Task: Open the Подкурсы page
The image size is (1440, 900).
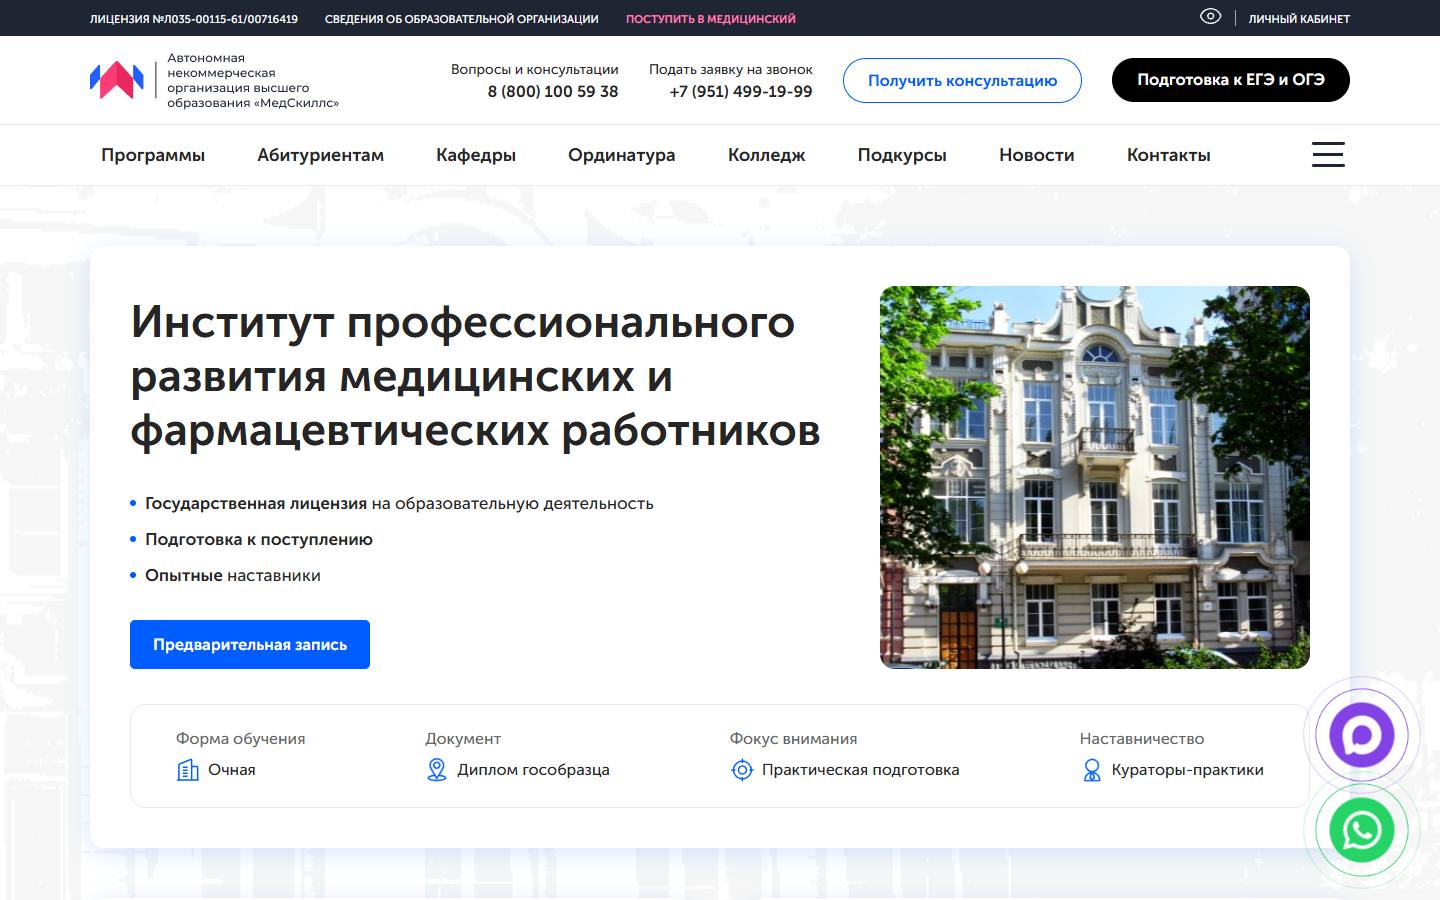Action: point(902,155)
